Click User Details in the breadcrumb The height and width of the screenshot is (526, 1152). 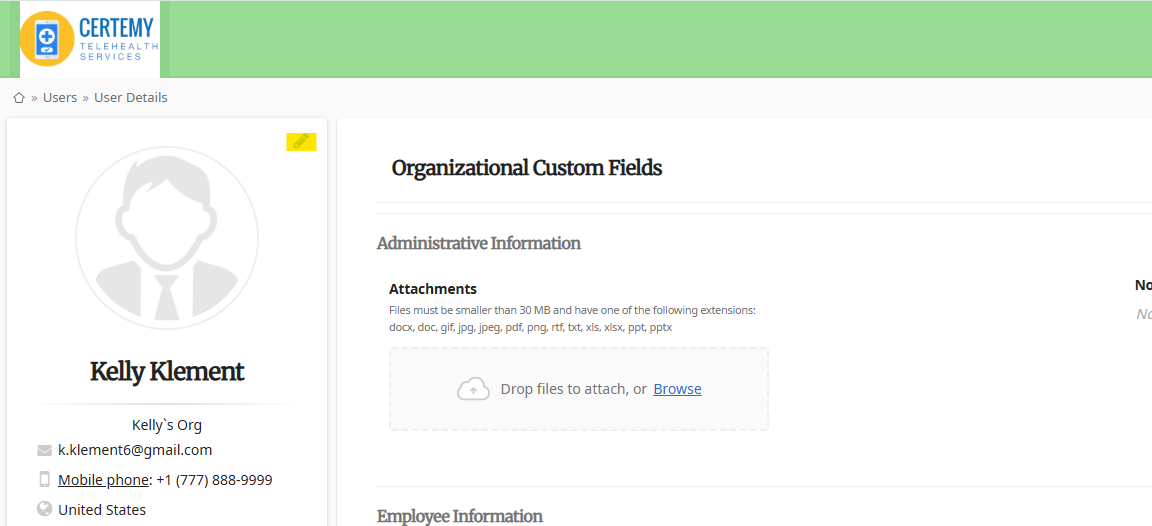coord(131,98)
